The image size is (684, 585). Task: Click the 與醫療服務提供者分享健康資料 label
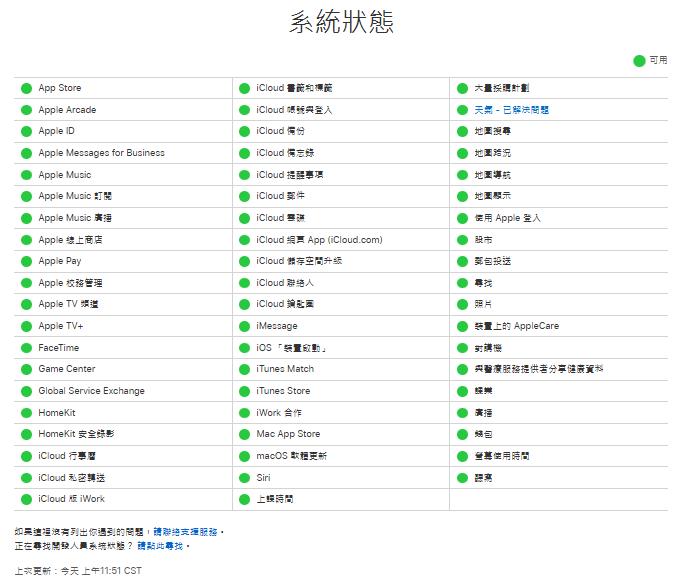(539, 369)
